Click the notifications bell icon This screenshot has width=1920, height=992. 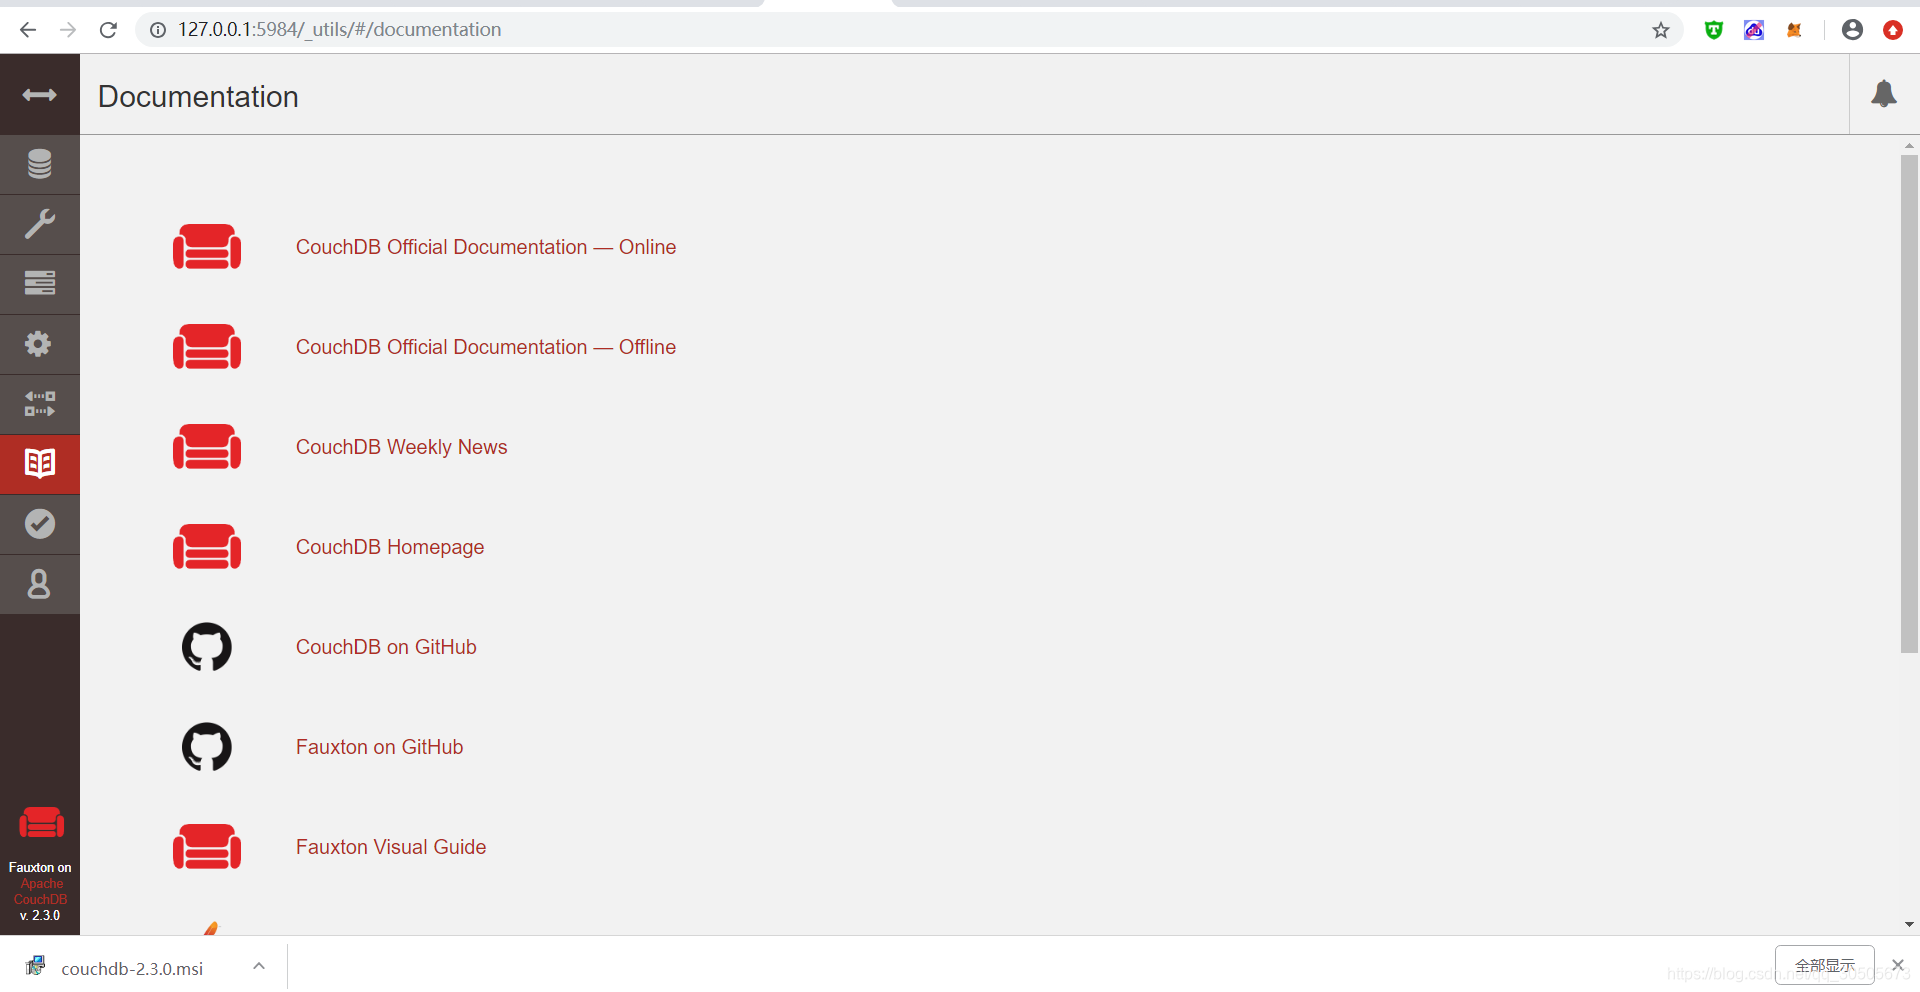pos(1884,94)
